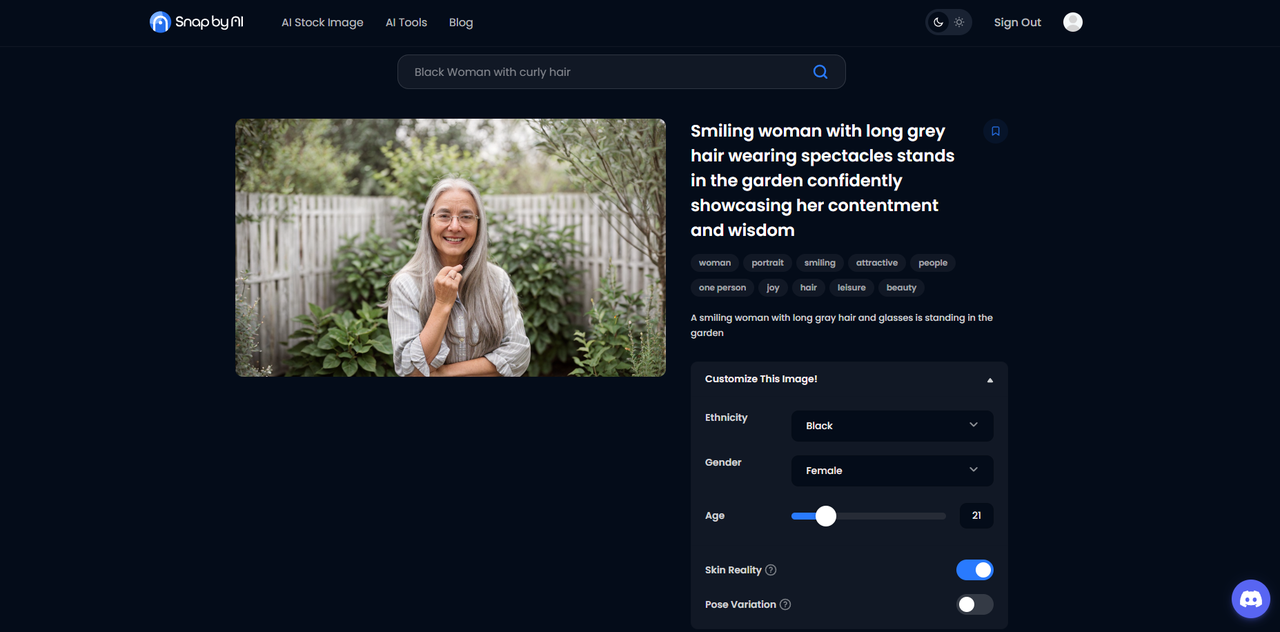
Task: Click the Sign Out link
Action: pos(1017,22)
